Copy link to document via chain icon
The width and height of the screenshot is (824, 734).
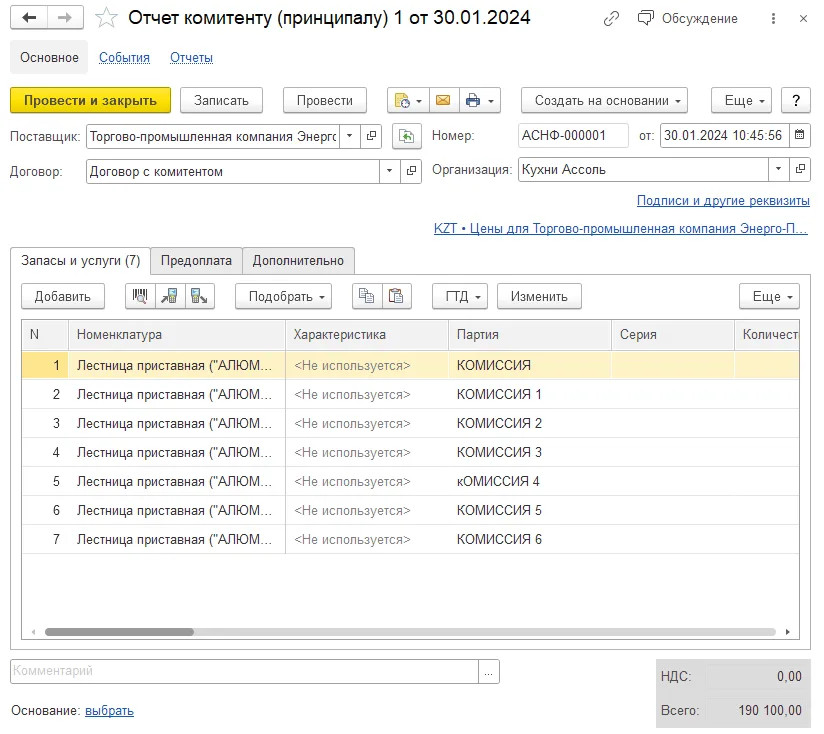tap(611, 19)
